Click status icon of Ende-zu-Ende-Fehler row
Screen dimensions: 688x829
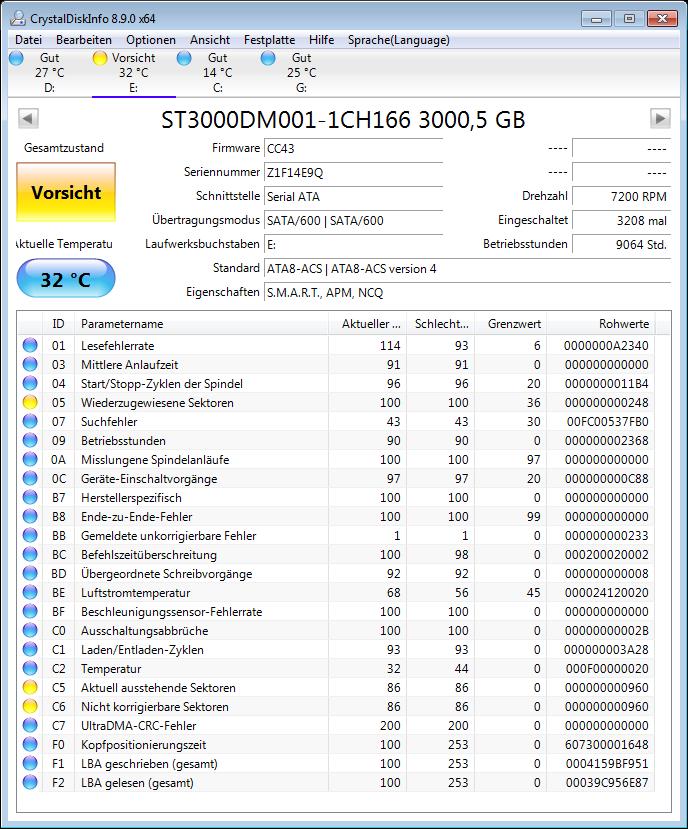[30, 517]
